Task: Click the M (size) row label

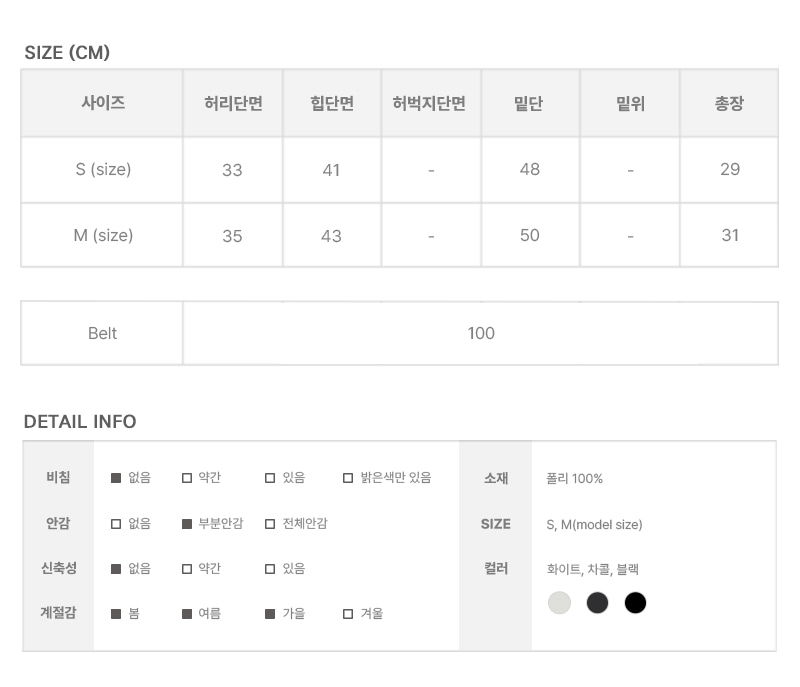Action: pos(103,236)
